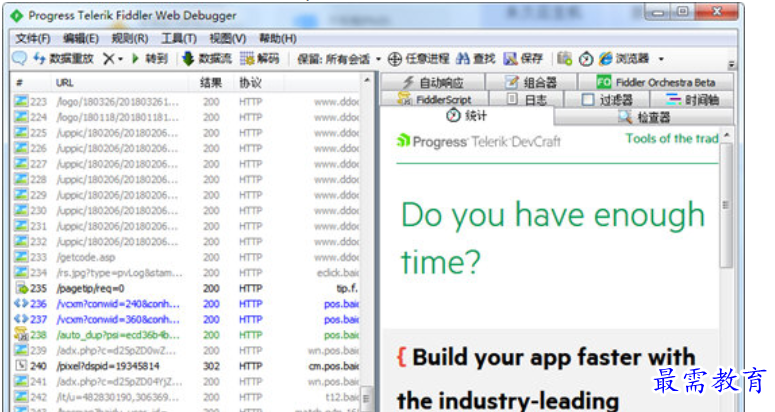Select session 239 /adx.php row
Image resolution: width=775 pixels, height=412 pixels.
[x=187, y=350]
